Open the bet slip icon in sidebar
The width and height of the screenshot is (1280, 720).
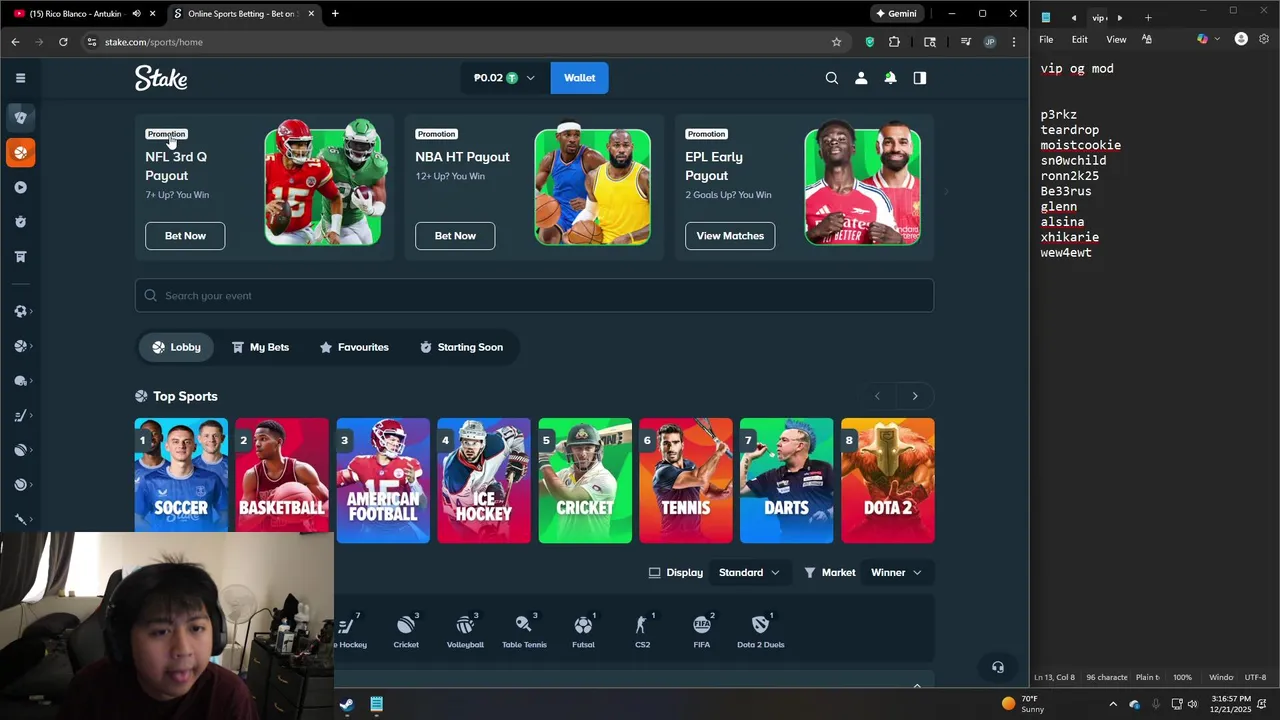(20, 257)
